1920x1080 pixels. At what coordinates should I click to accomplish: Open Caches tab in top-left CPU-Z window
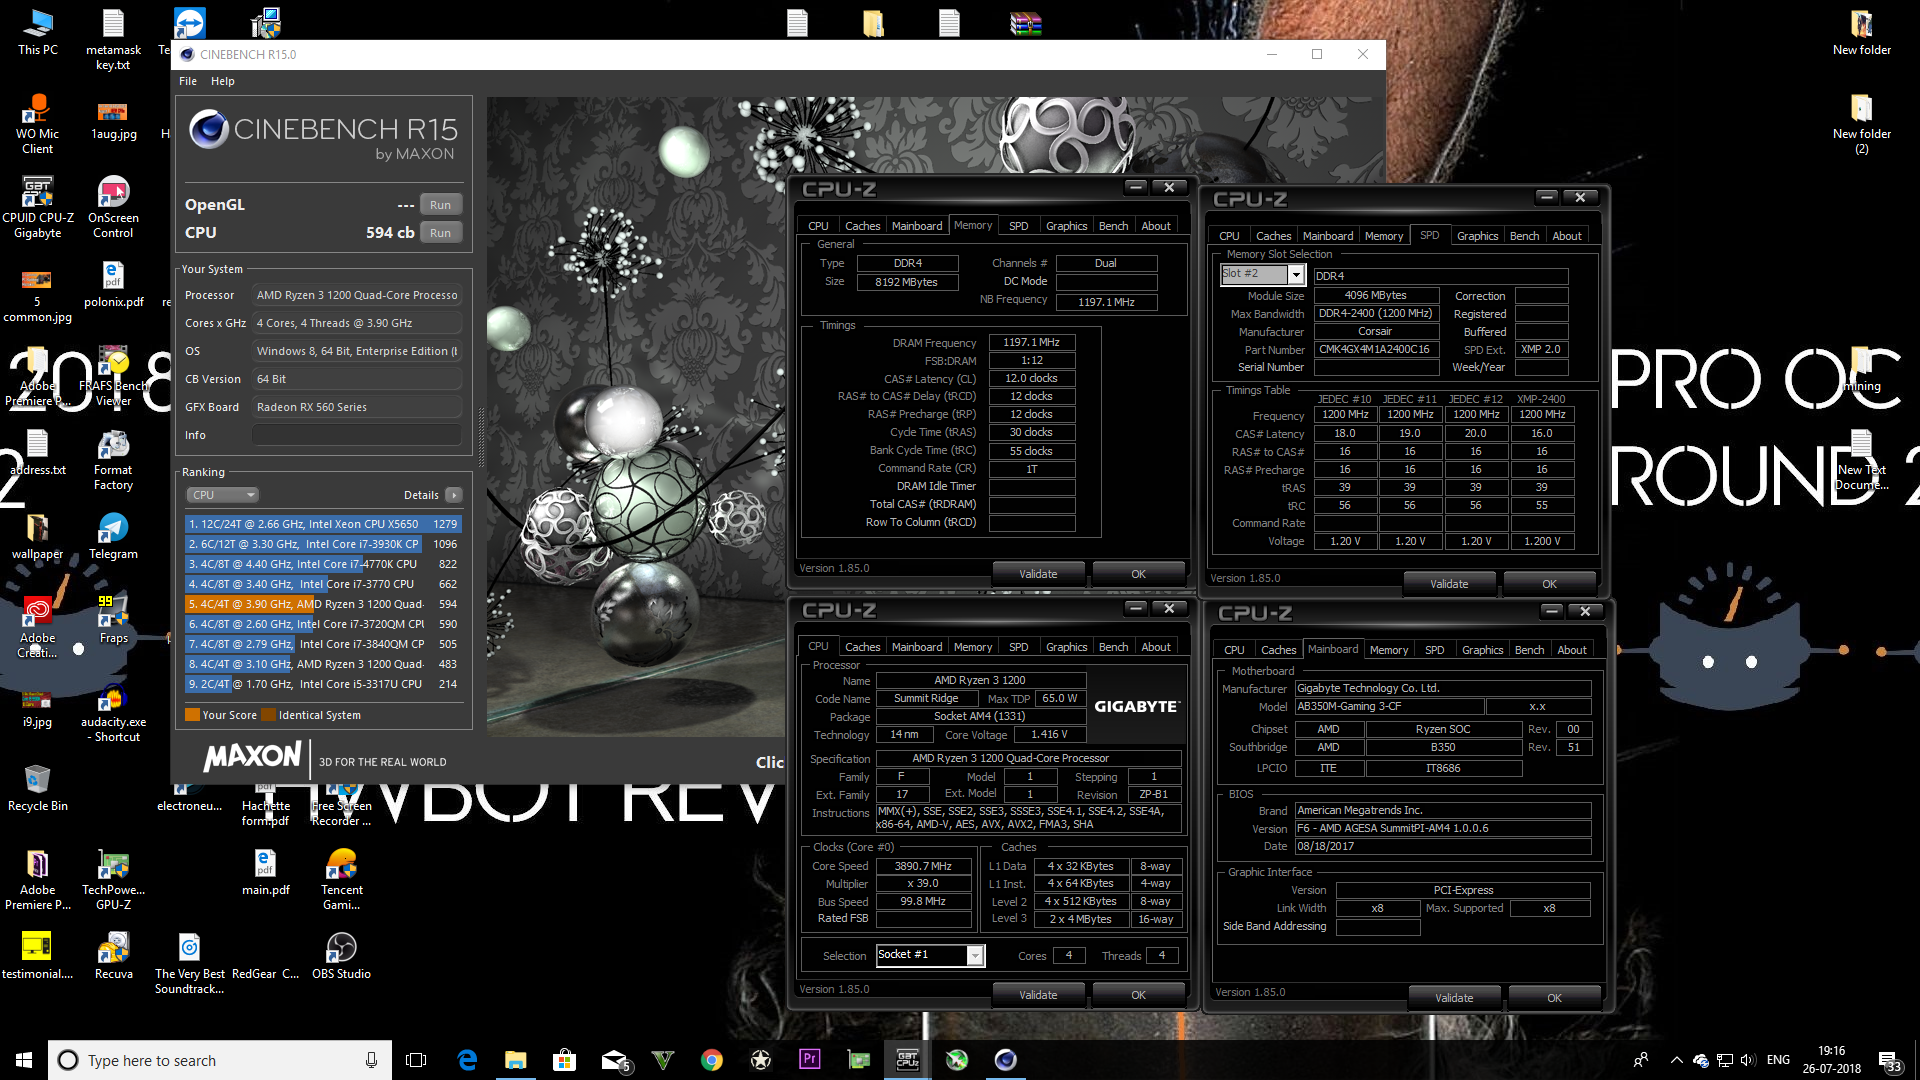(x=862, y=226)
